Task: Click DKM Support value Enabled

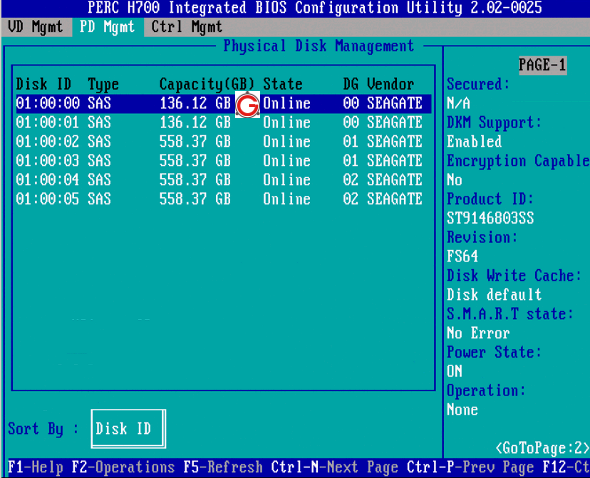Action: coord(474,142)
